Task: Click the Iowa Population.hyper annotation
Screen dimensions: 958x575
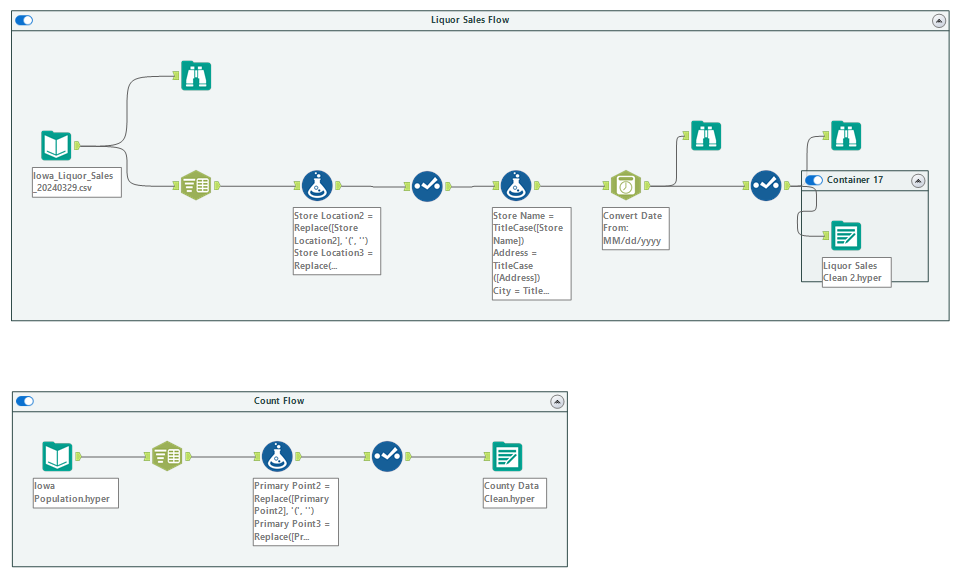Action: 76,493
